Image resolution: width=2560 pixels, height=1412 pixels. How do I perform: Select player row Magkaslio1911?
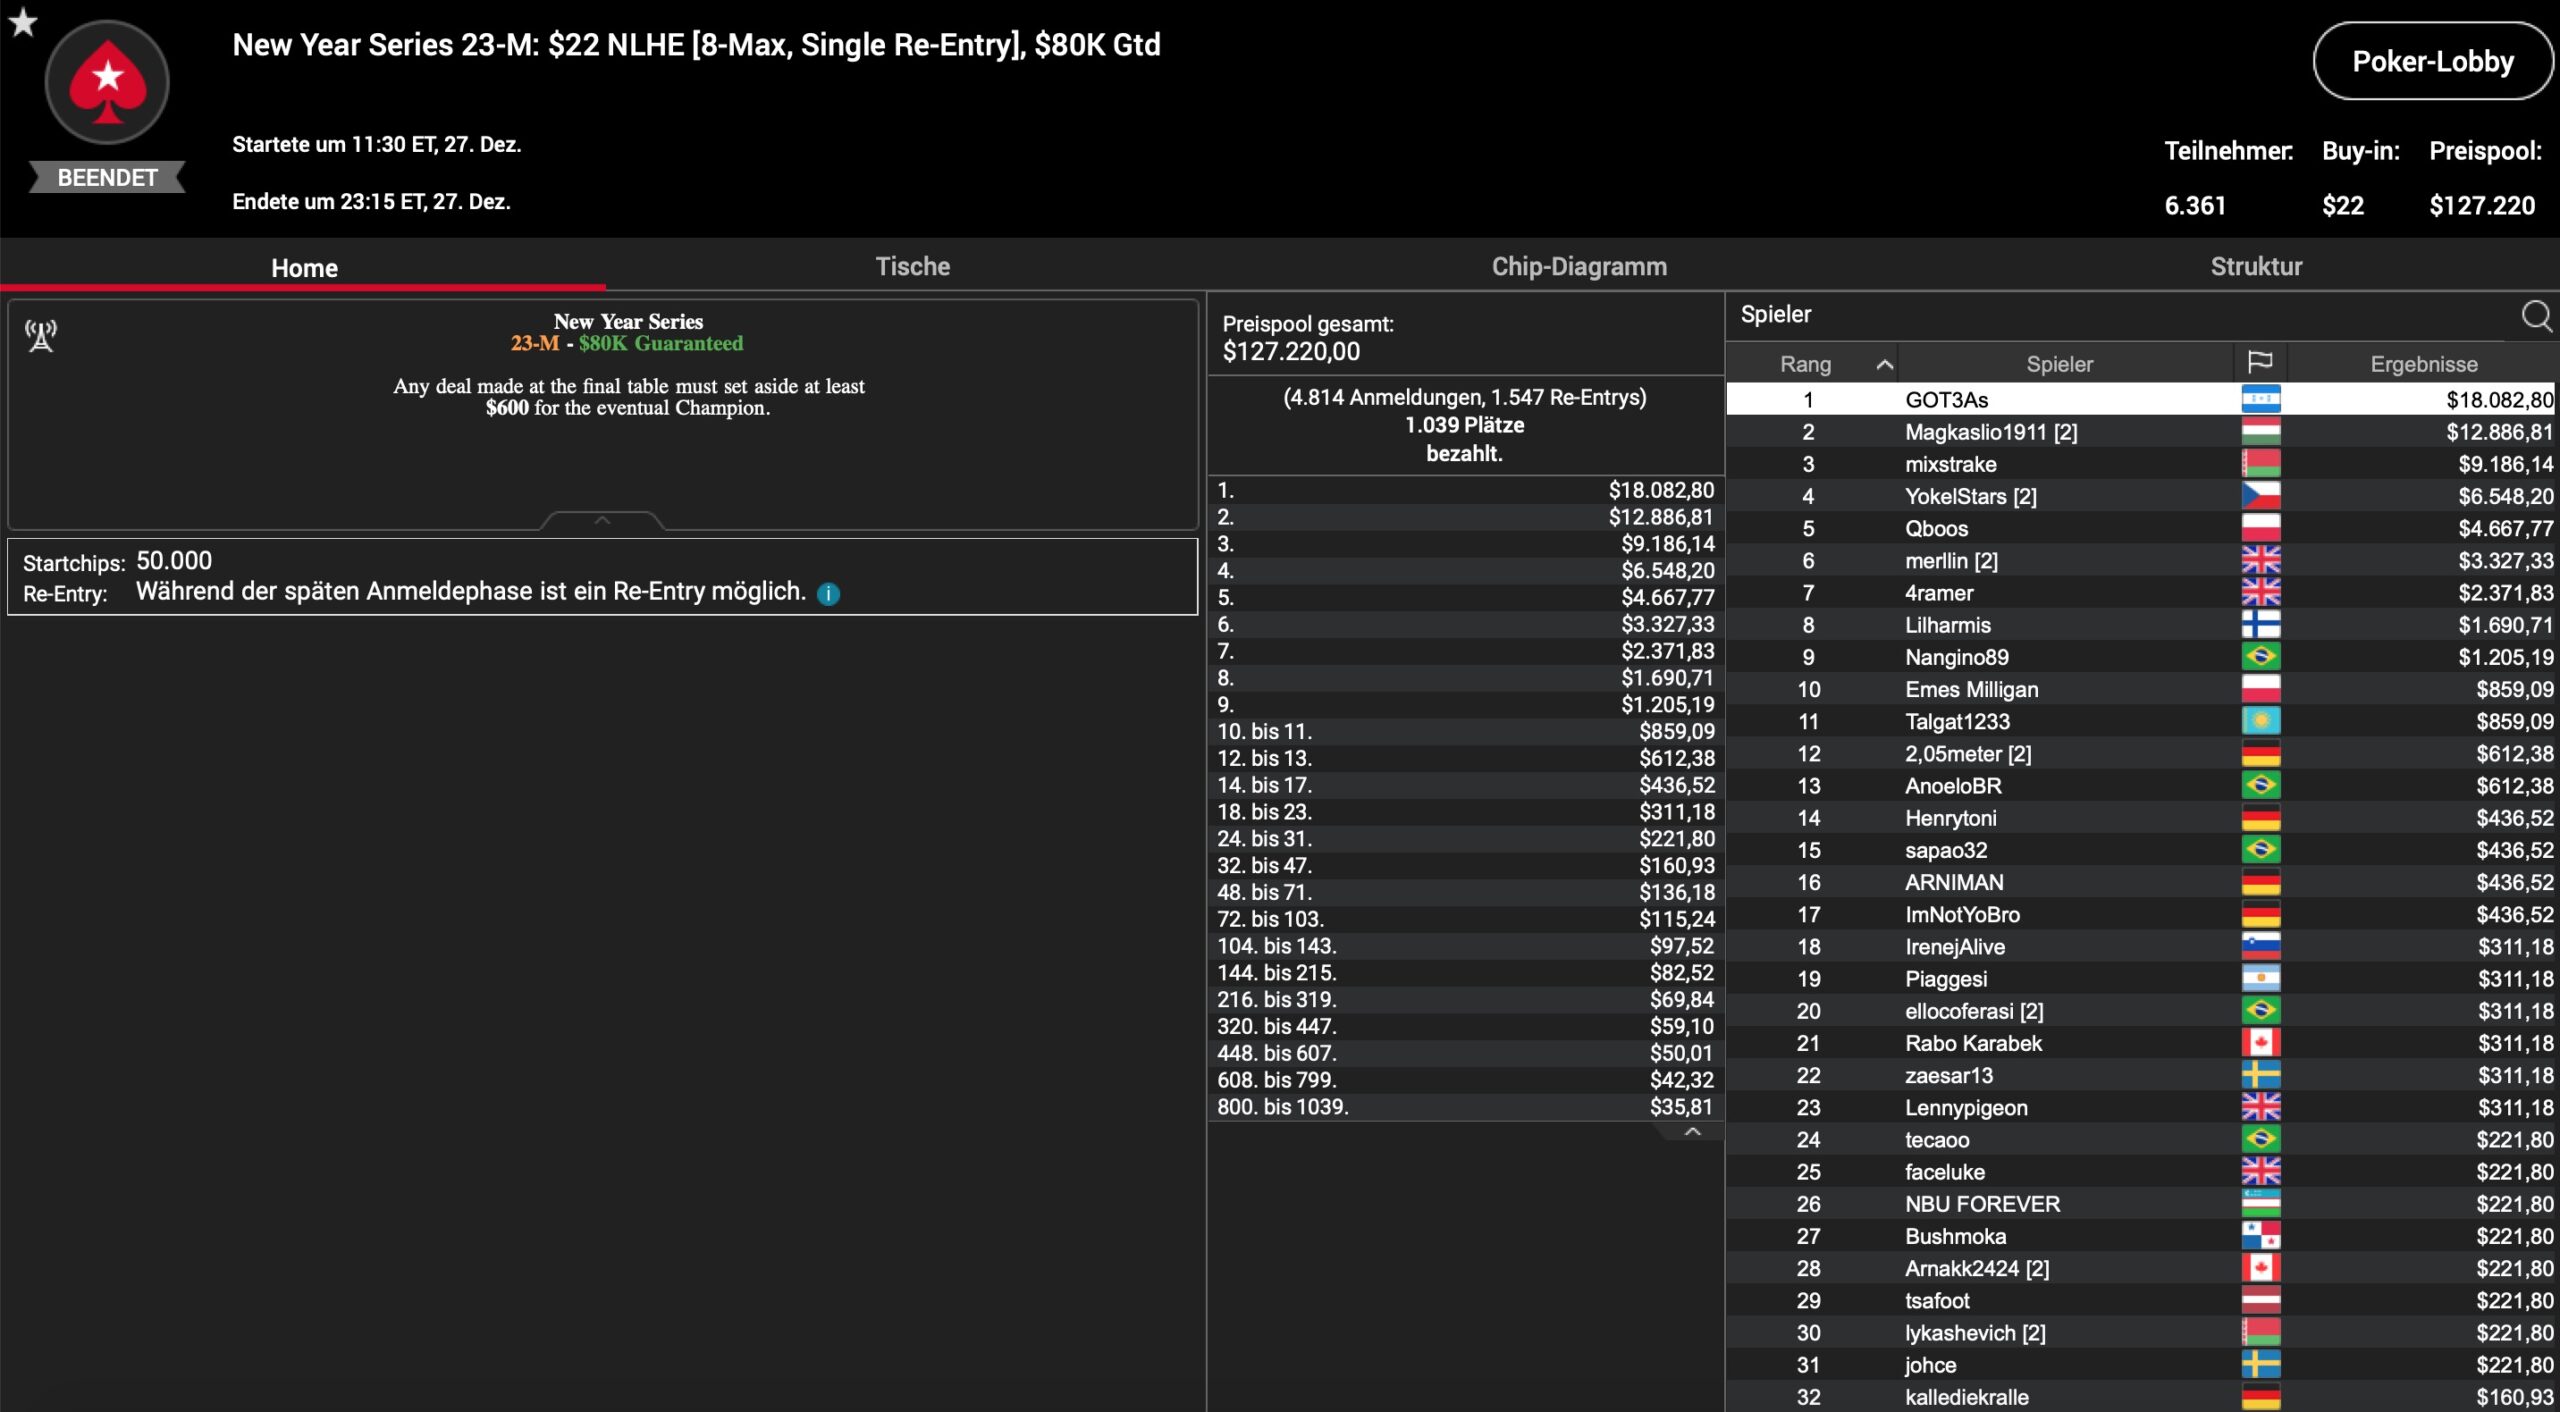[1990, 432]
